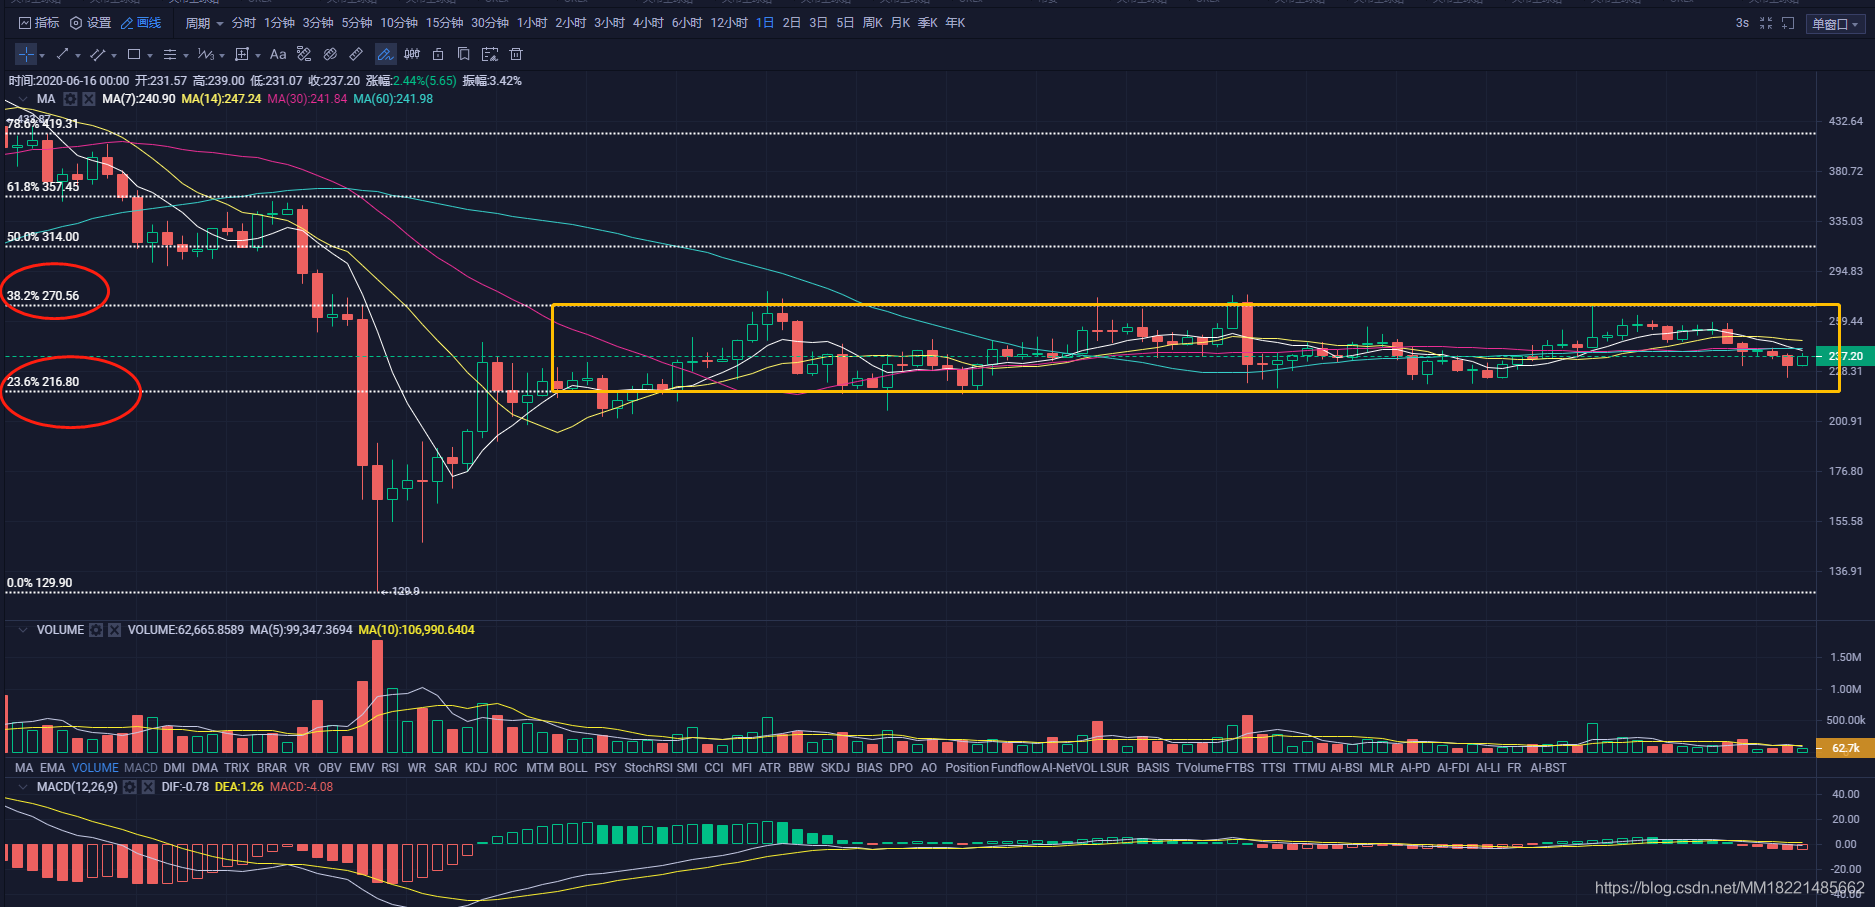The width and height of the screenshot is (1875, 907).
Task: Switch to 周K weekly timeframe
Action: pyautogui.click(x=872, y=22)
